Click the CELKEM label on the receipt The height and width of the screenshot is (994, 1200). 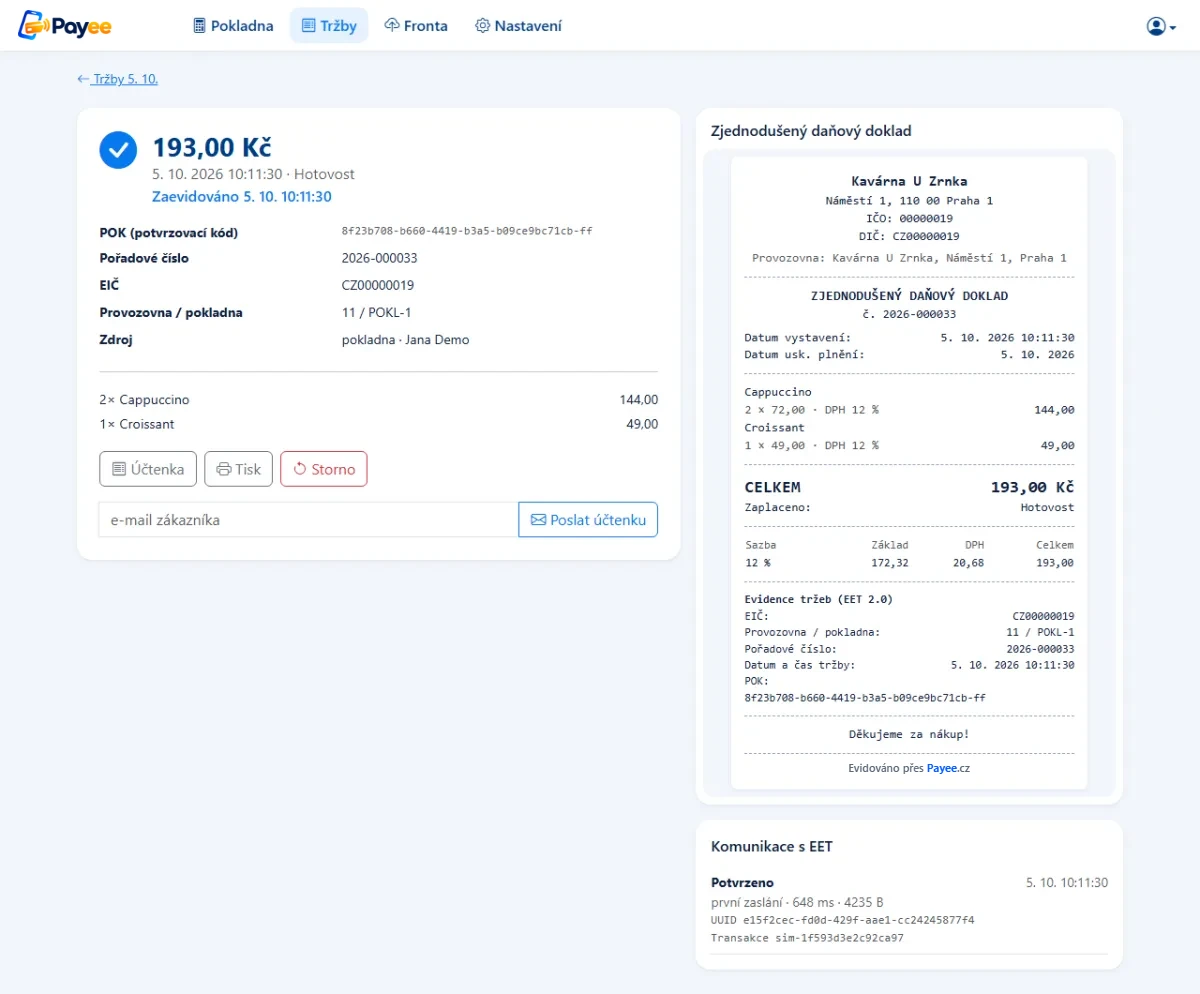coord(773,487)
